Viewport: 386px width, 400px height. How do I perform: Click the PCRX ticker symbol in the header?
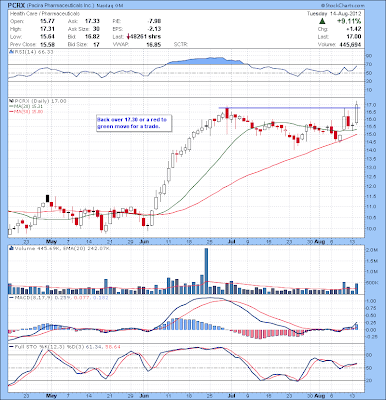[x=15, y=5]
